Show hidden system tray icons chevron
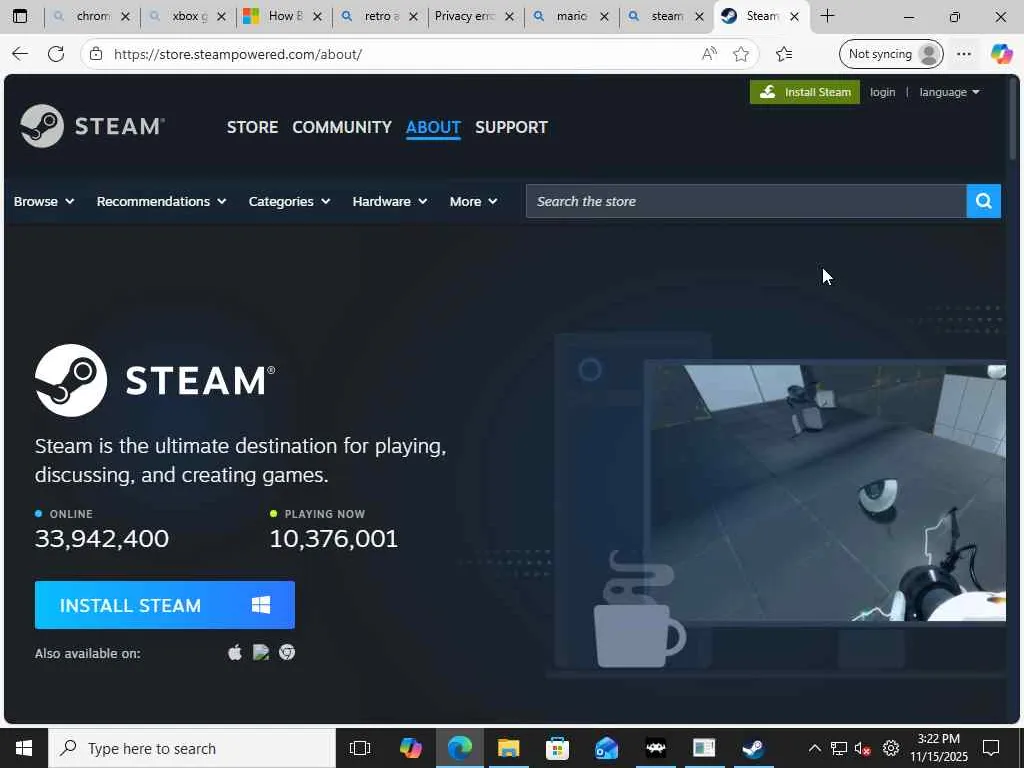 point(814,748)
